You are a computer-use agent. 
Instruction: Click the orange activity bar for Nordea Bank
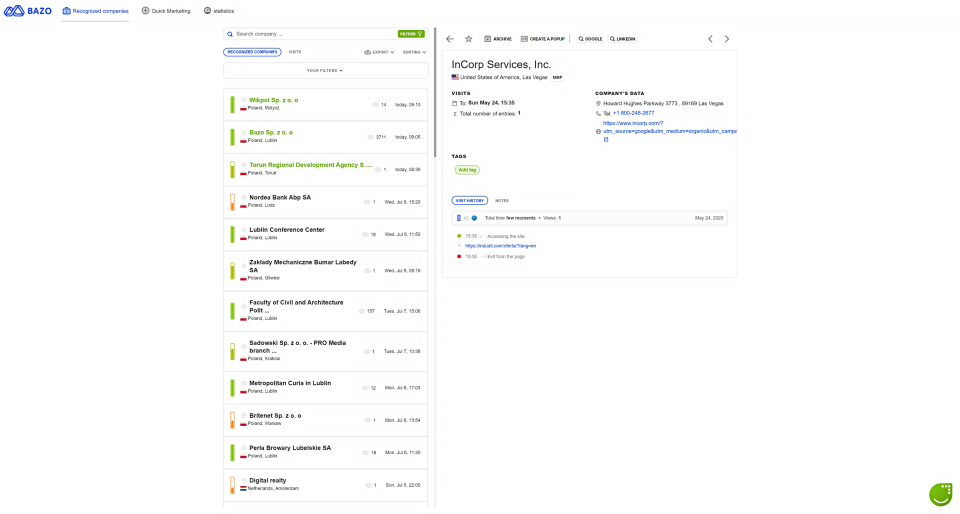(x=233, y=202)
